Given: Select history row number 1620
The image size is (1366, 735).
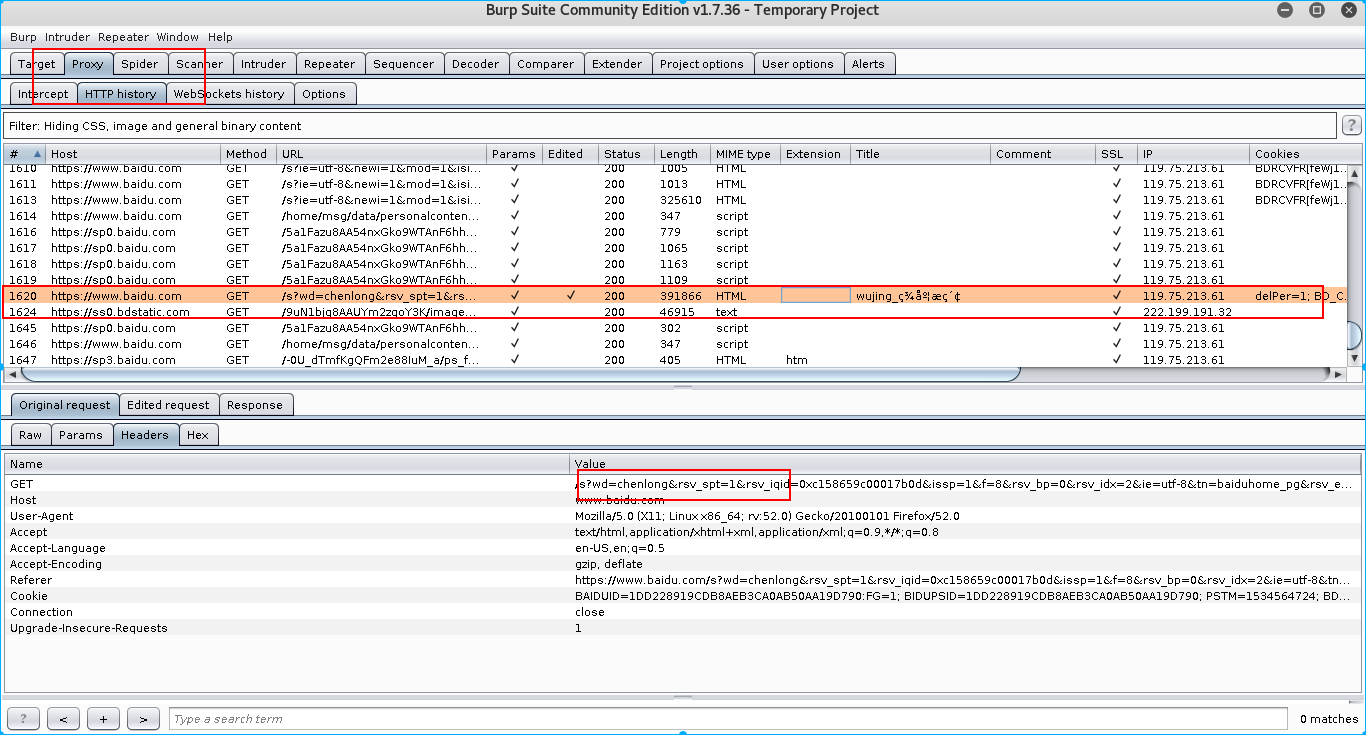Looking at the screenshot, I should coord(676,296).
